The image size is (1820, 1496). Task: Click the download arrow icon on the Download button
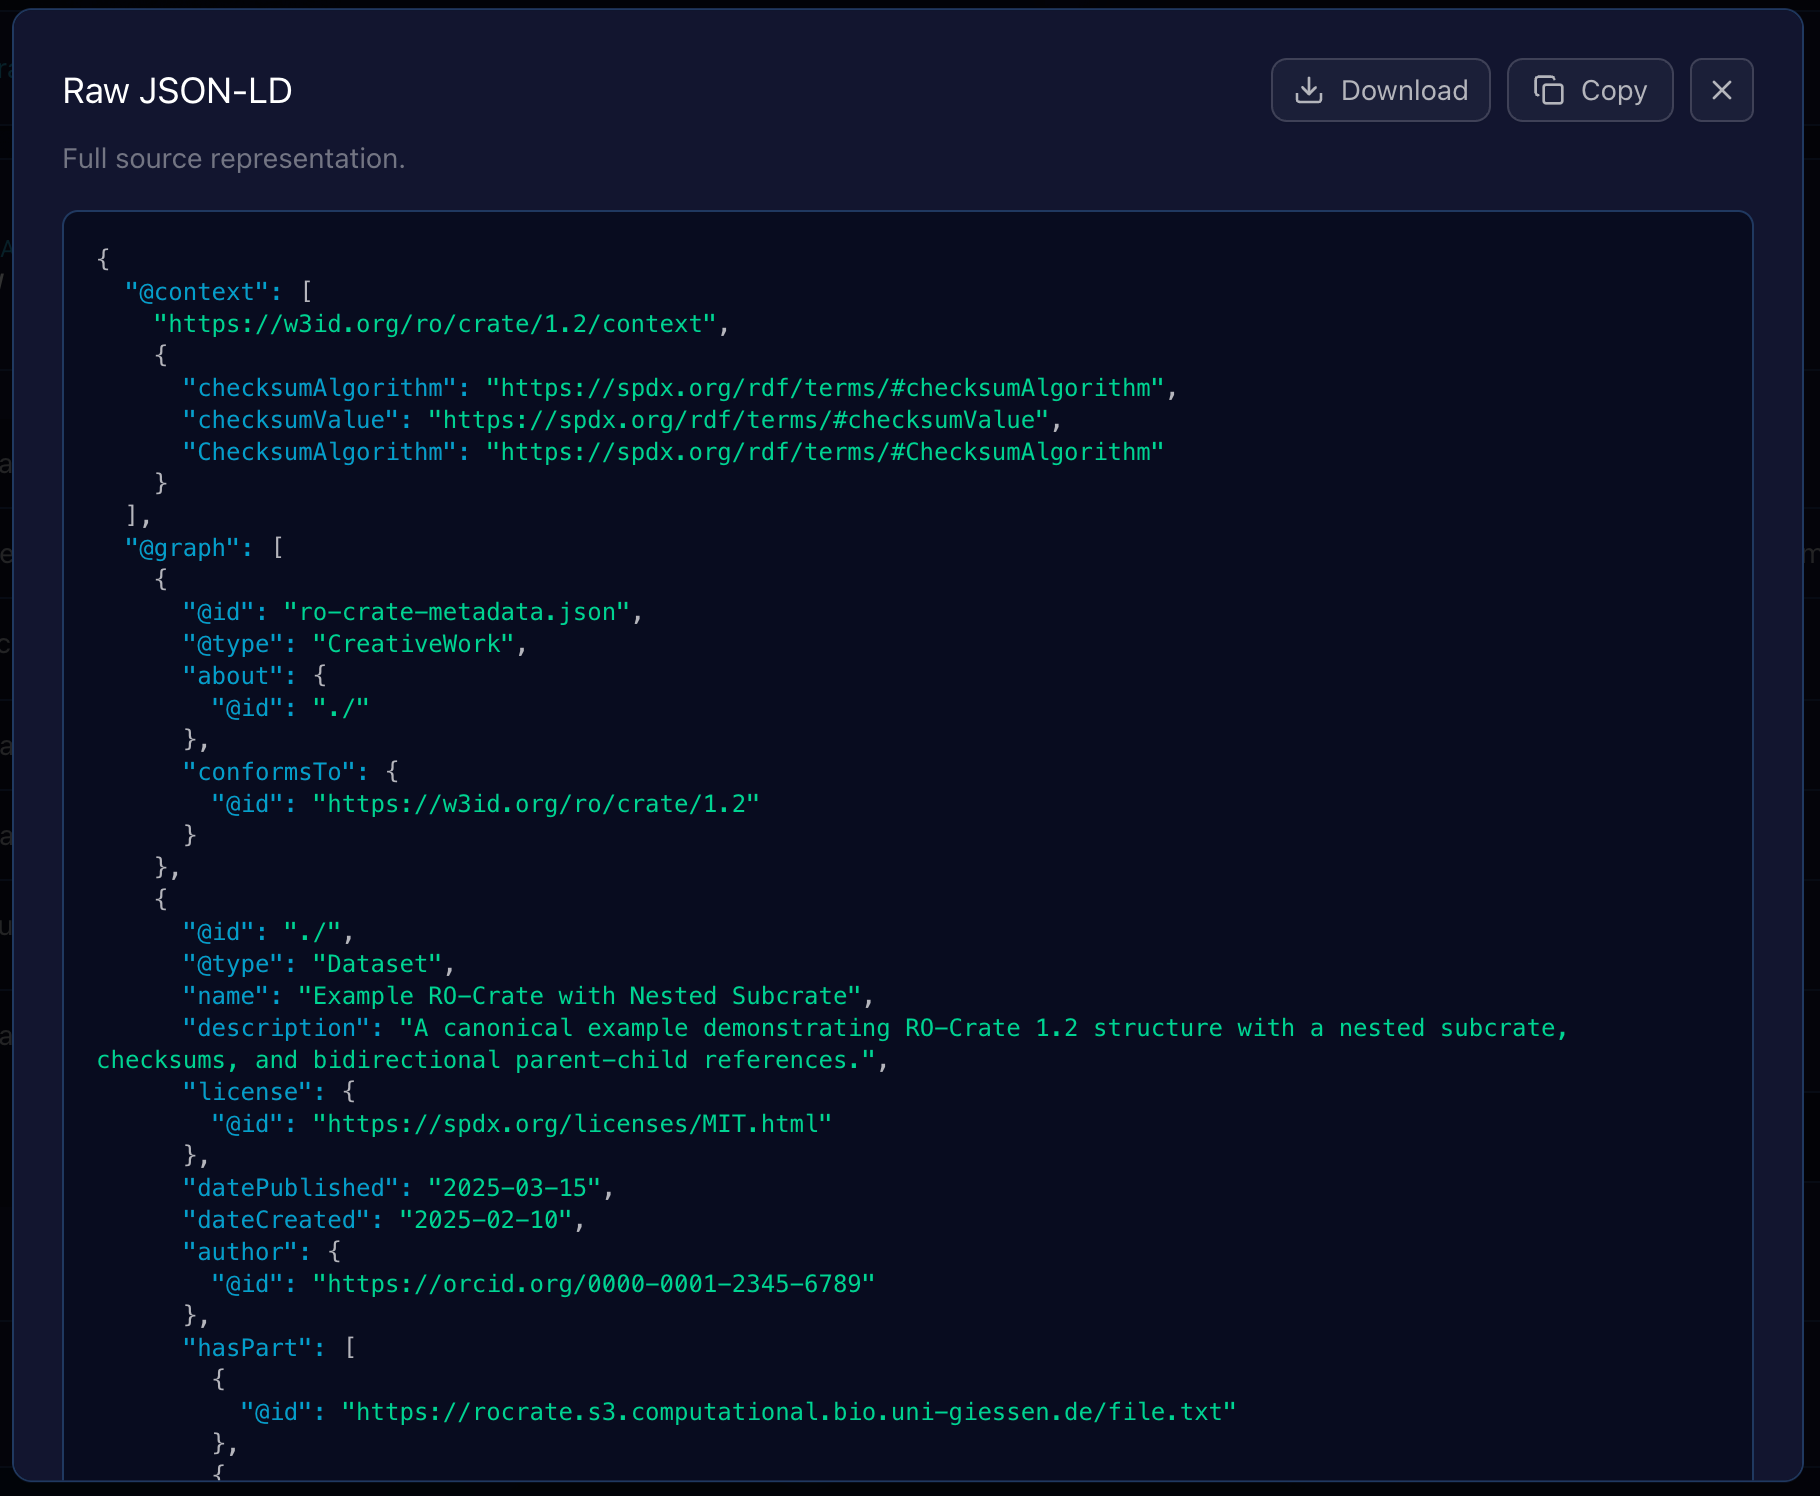(x=1310, y=90)
